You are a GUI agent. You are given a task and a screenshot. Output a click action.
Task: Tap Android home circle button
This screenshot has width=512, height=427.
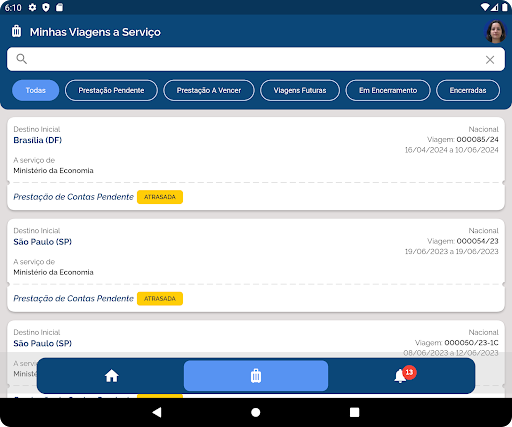[x=256, y=412]
